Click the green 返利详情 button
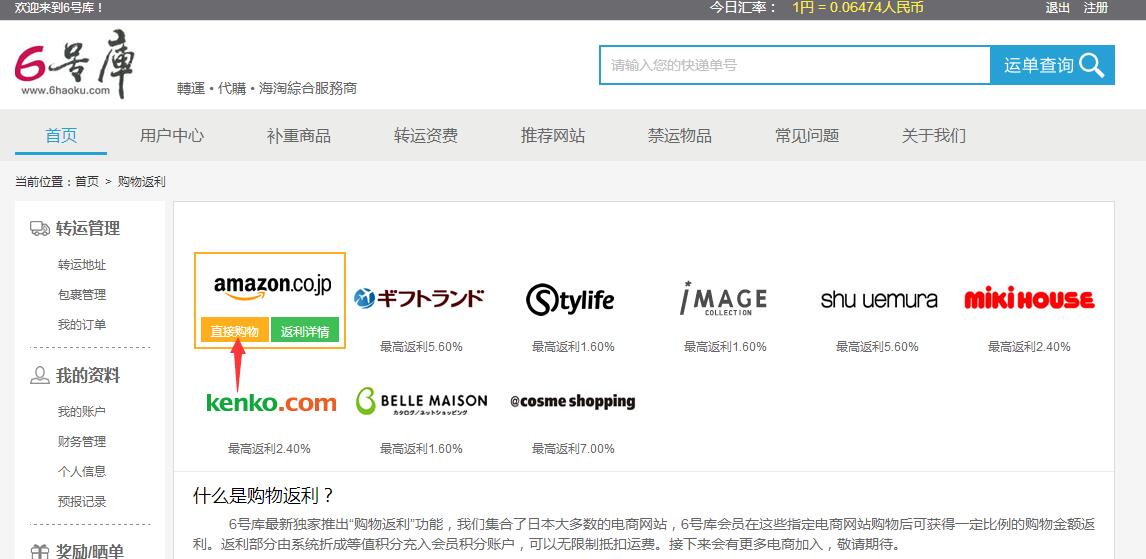The image size is (1146, 559). [305, 331]
